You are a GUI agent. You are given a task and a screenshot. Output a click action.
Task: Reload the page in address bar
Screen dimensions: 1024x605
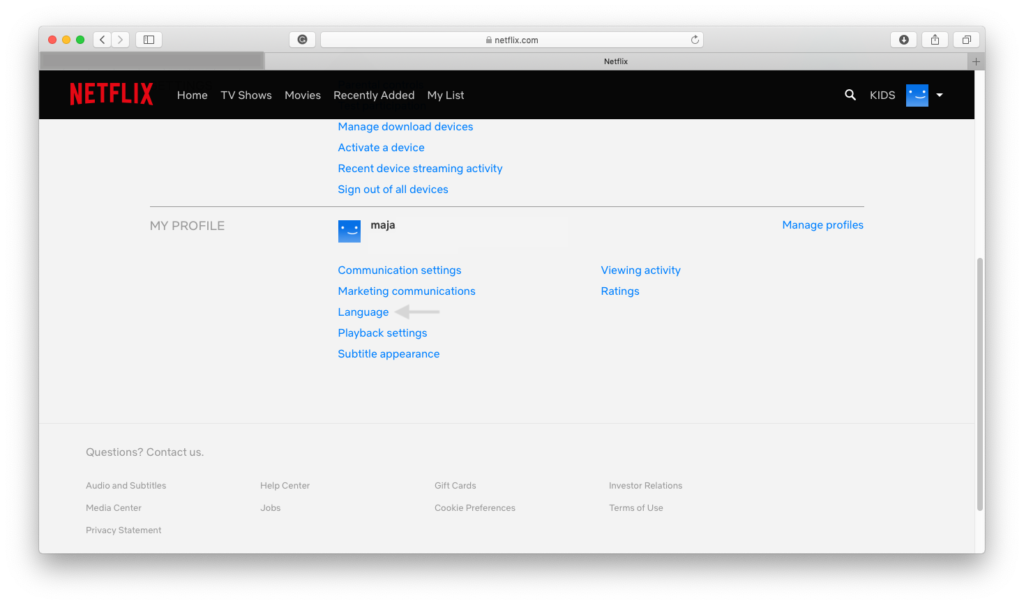point(695,40)
